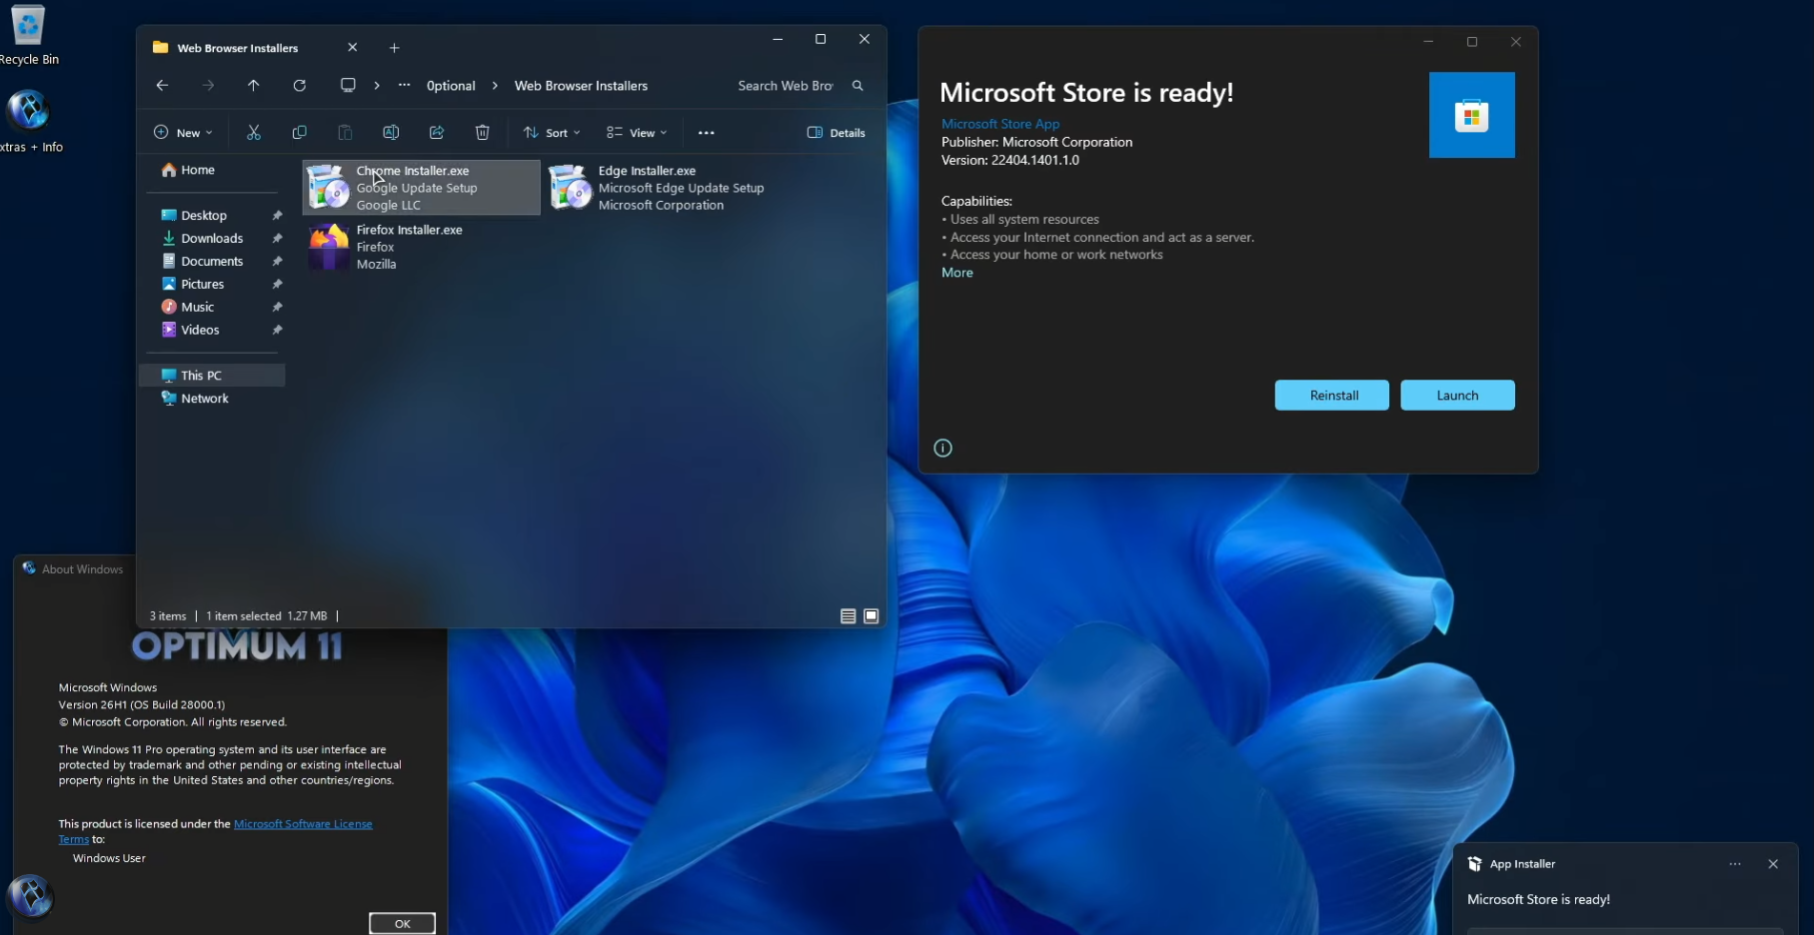Show hidden breadcrumb folders via ellipsis
Image resolution: width=1814 pixels, height=935 pixels.
click(404, 85)
